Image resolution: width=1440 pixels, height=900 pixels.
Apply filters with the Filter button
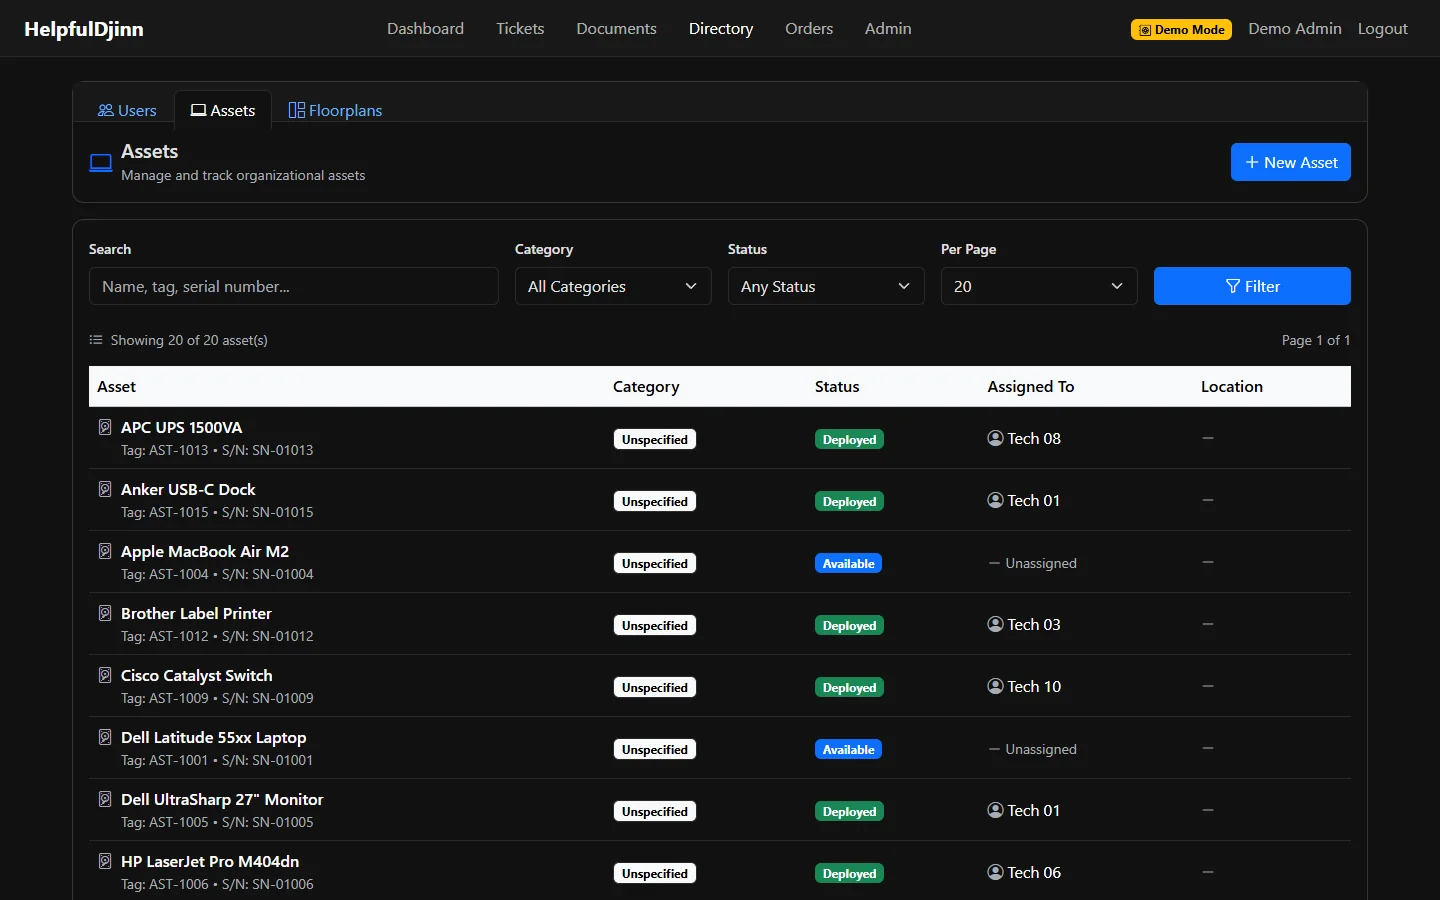click(x=1252, y=286)
